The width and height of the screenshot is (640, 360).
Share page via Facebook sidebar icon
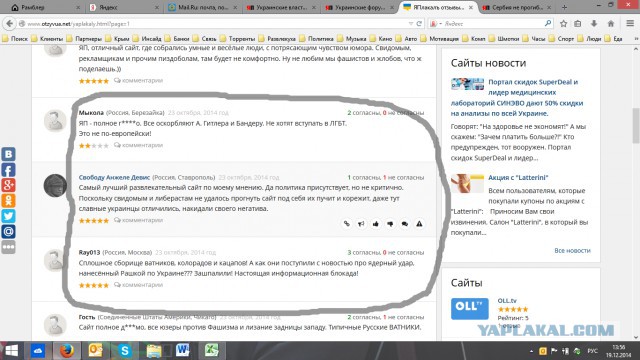pyautogui.click(x=8, y=170)
